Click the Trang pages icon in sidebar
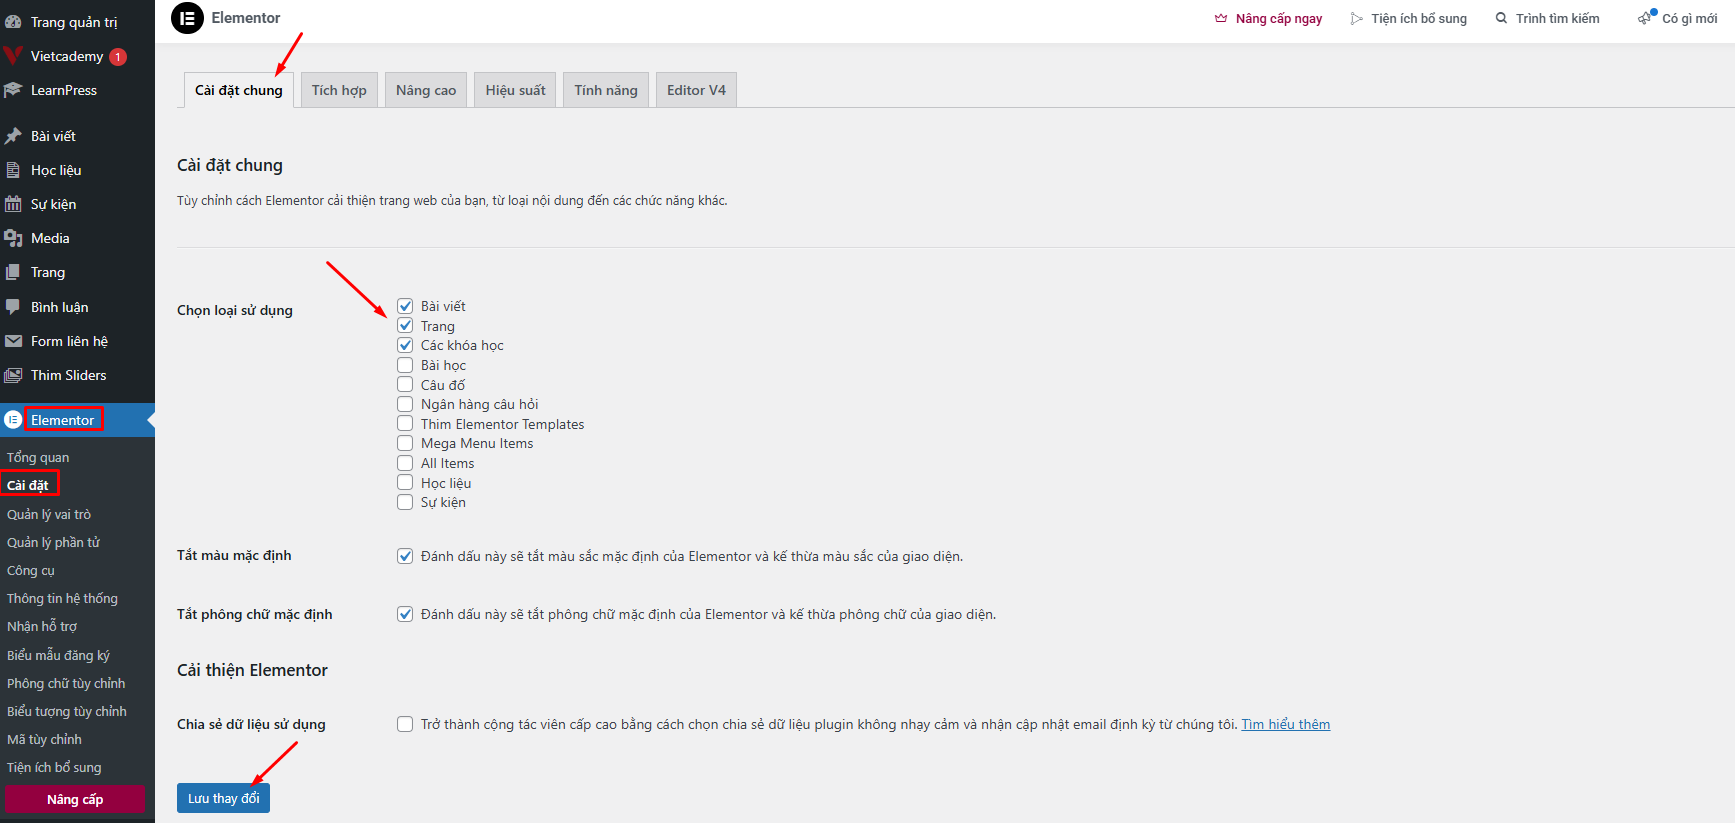The width and height of the screenshot is (1735, 823). (x=13, y=272)
